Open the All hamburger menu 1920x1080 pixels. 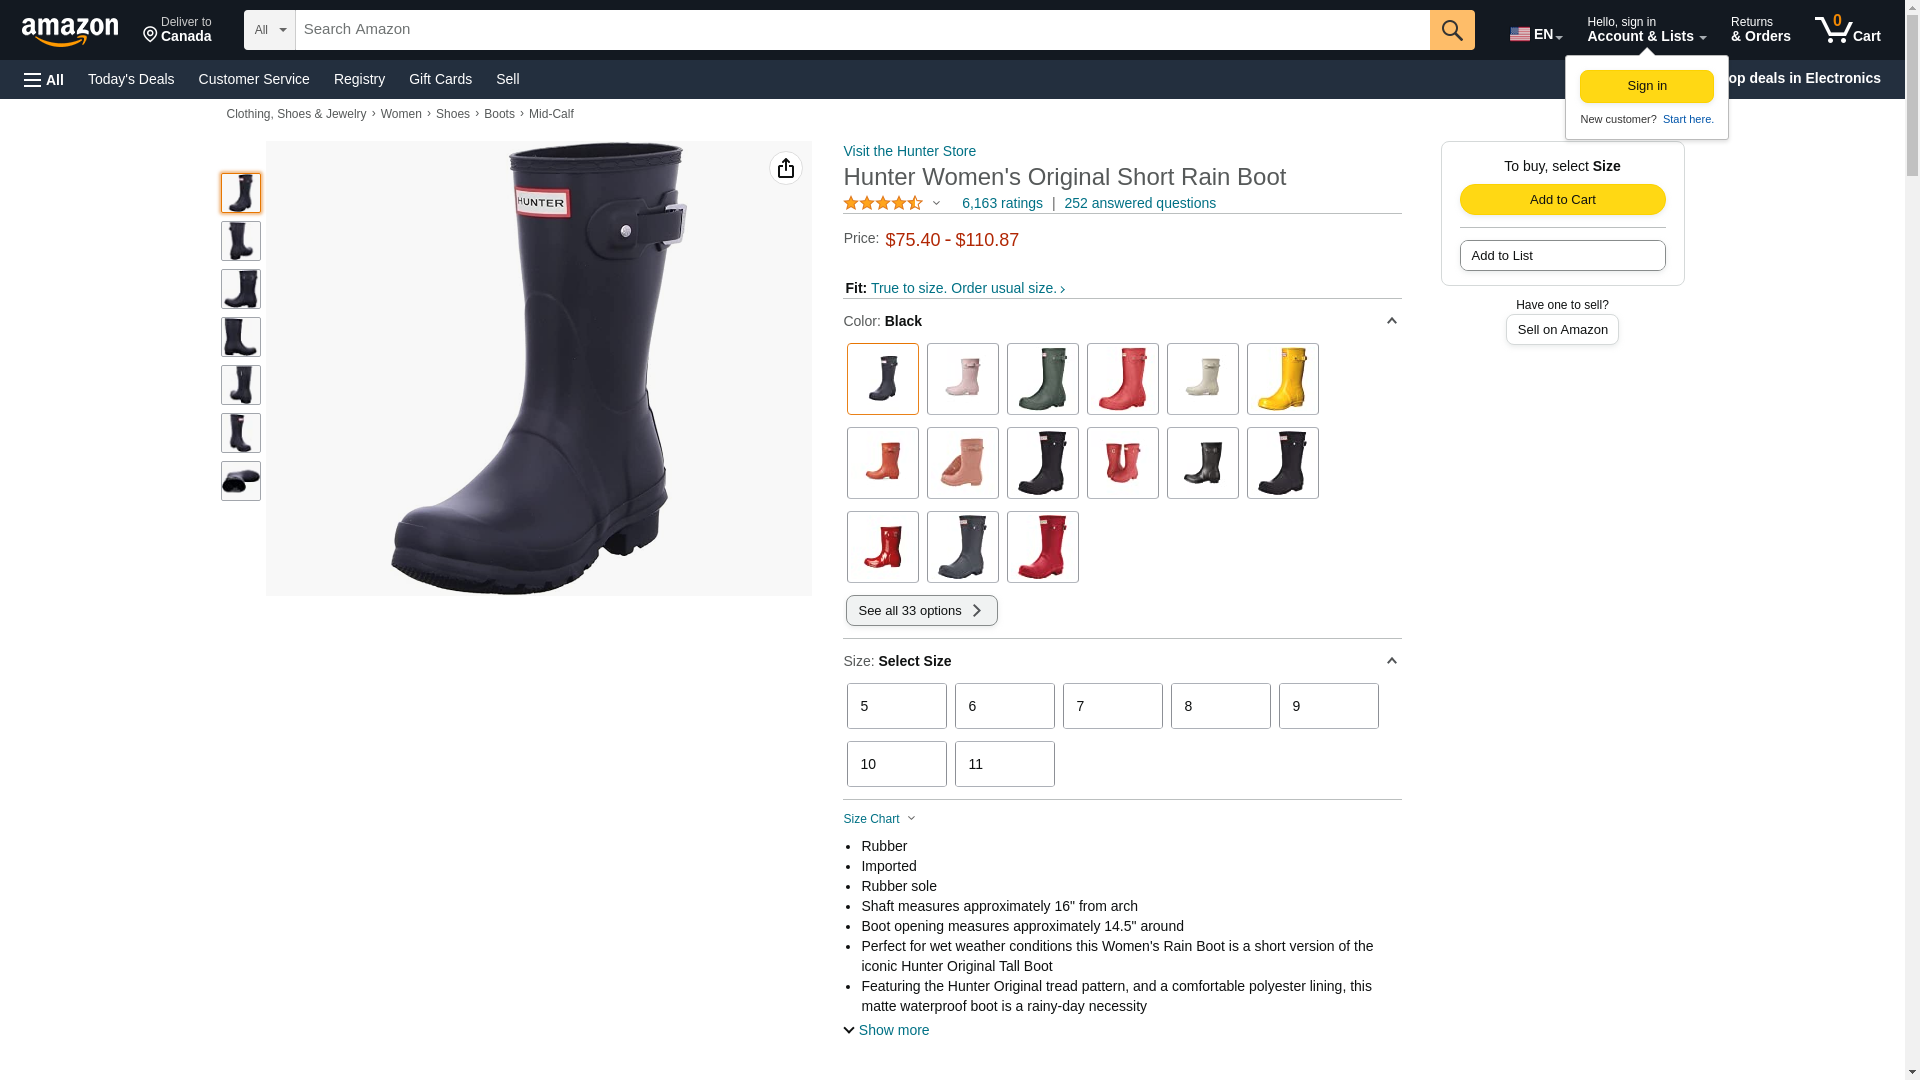[44, 79]
